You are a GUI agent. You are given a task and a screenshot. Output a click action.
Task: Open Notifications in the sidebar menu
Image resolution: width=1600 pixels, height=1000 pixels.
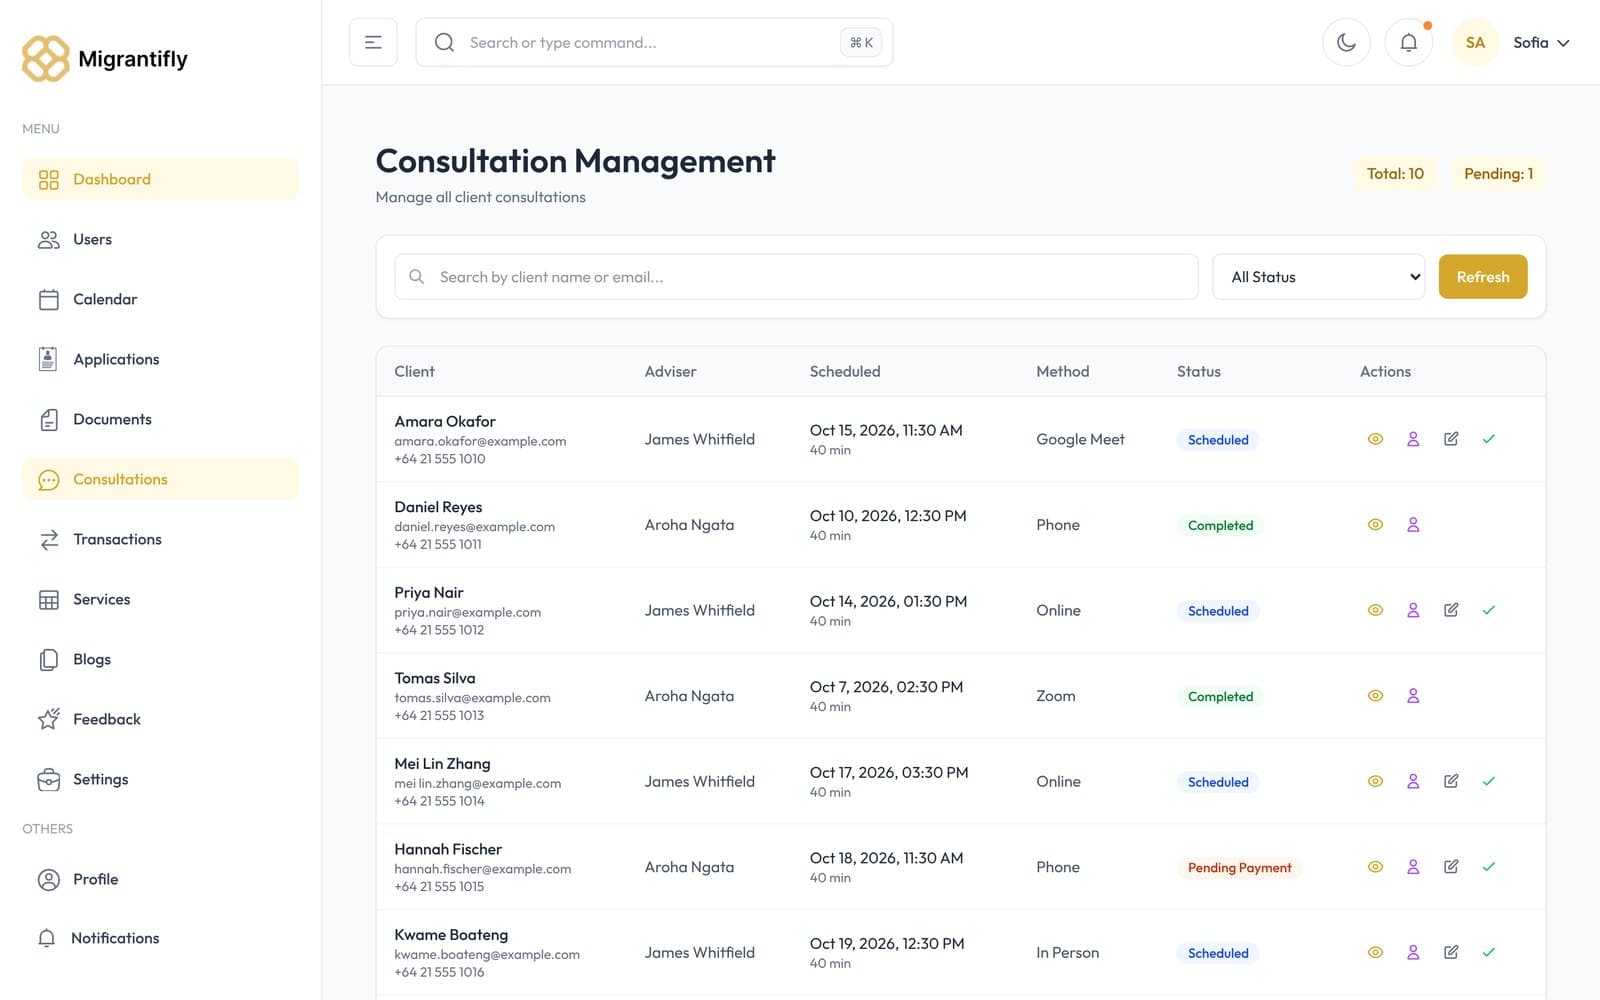click(160, 938)
